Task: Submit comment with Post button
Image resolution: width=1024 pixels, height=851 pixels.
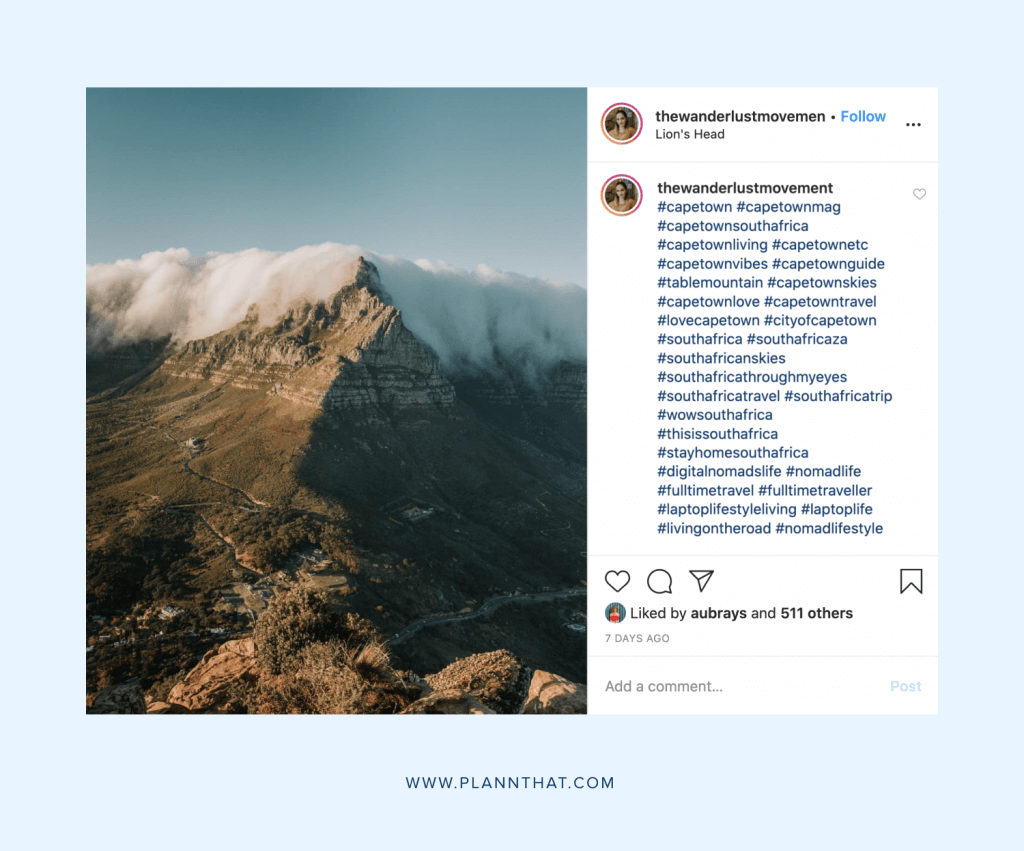Action: pos(905,686)
